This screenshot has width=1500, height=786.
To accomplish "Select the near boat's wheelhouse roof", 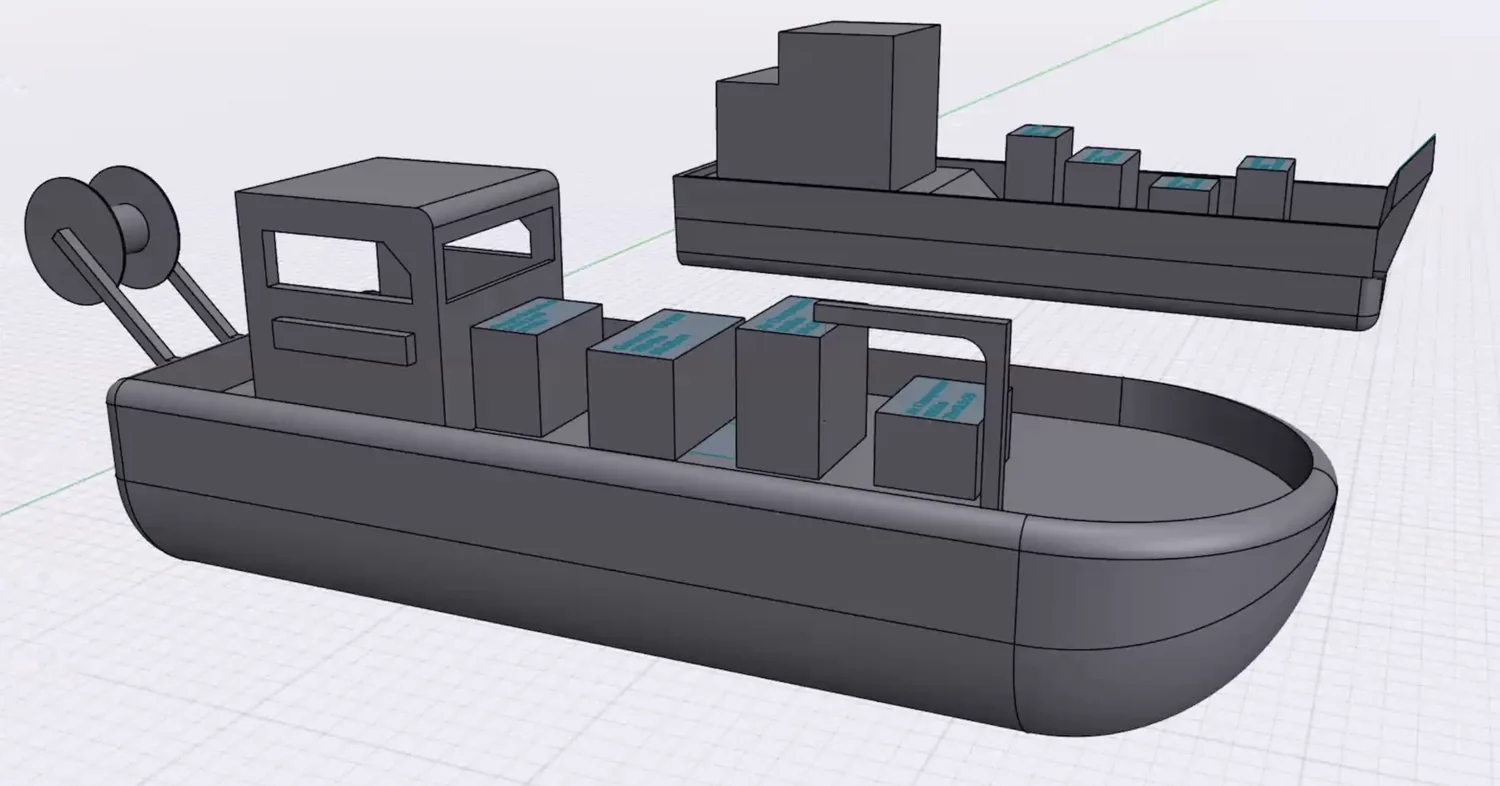I will pos(395,186).
